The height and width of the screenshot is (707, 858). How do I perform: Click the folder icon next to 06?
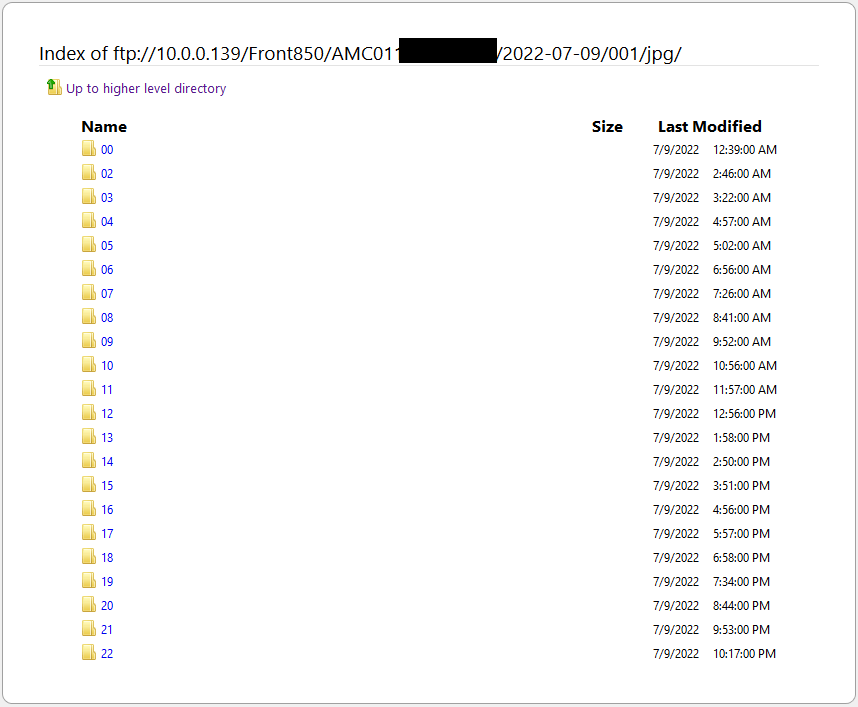pos(89,269)
